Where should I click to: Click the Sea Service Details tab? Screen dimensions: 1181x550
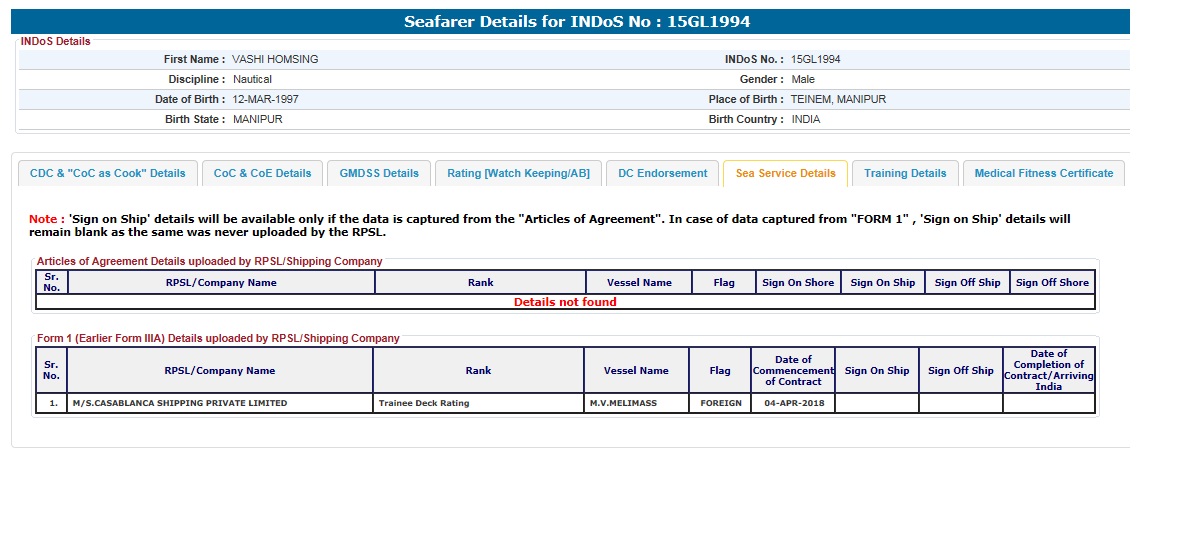click(x=785, y=173)
